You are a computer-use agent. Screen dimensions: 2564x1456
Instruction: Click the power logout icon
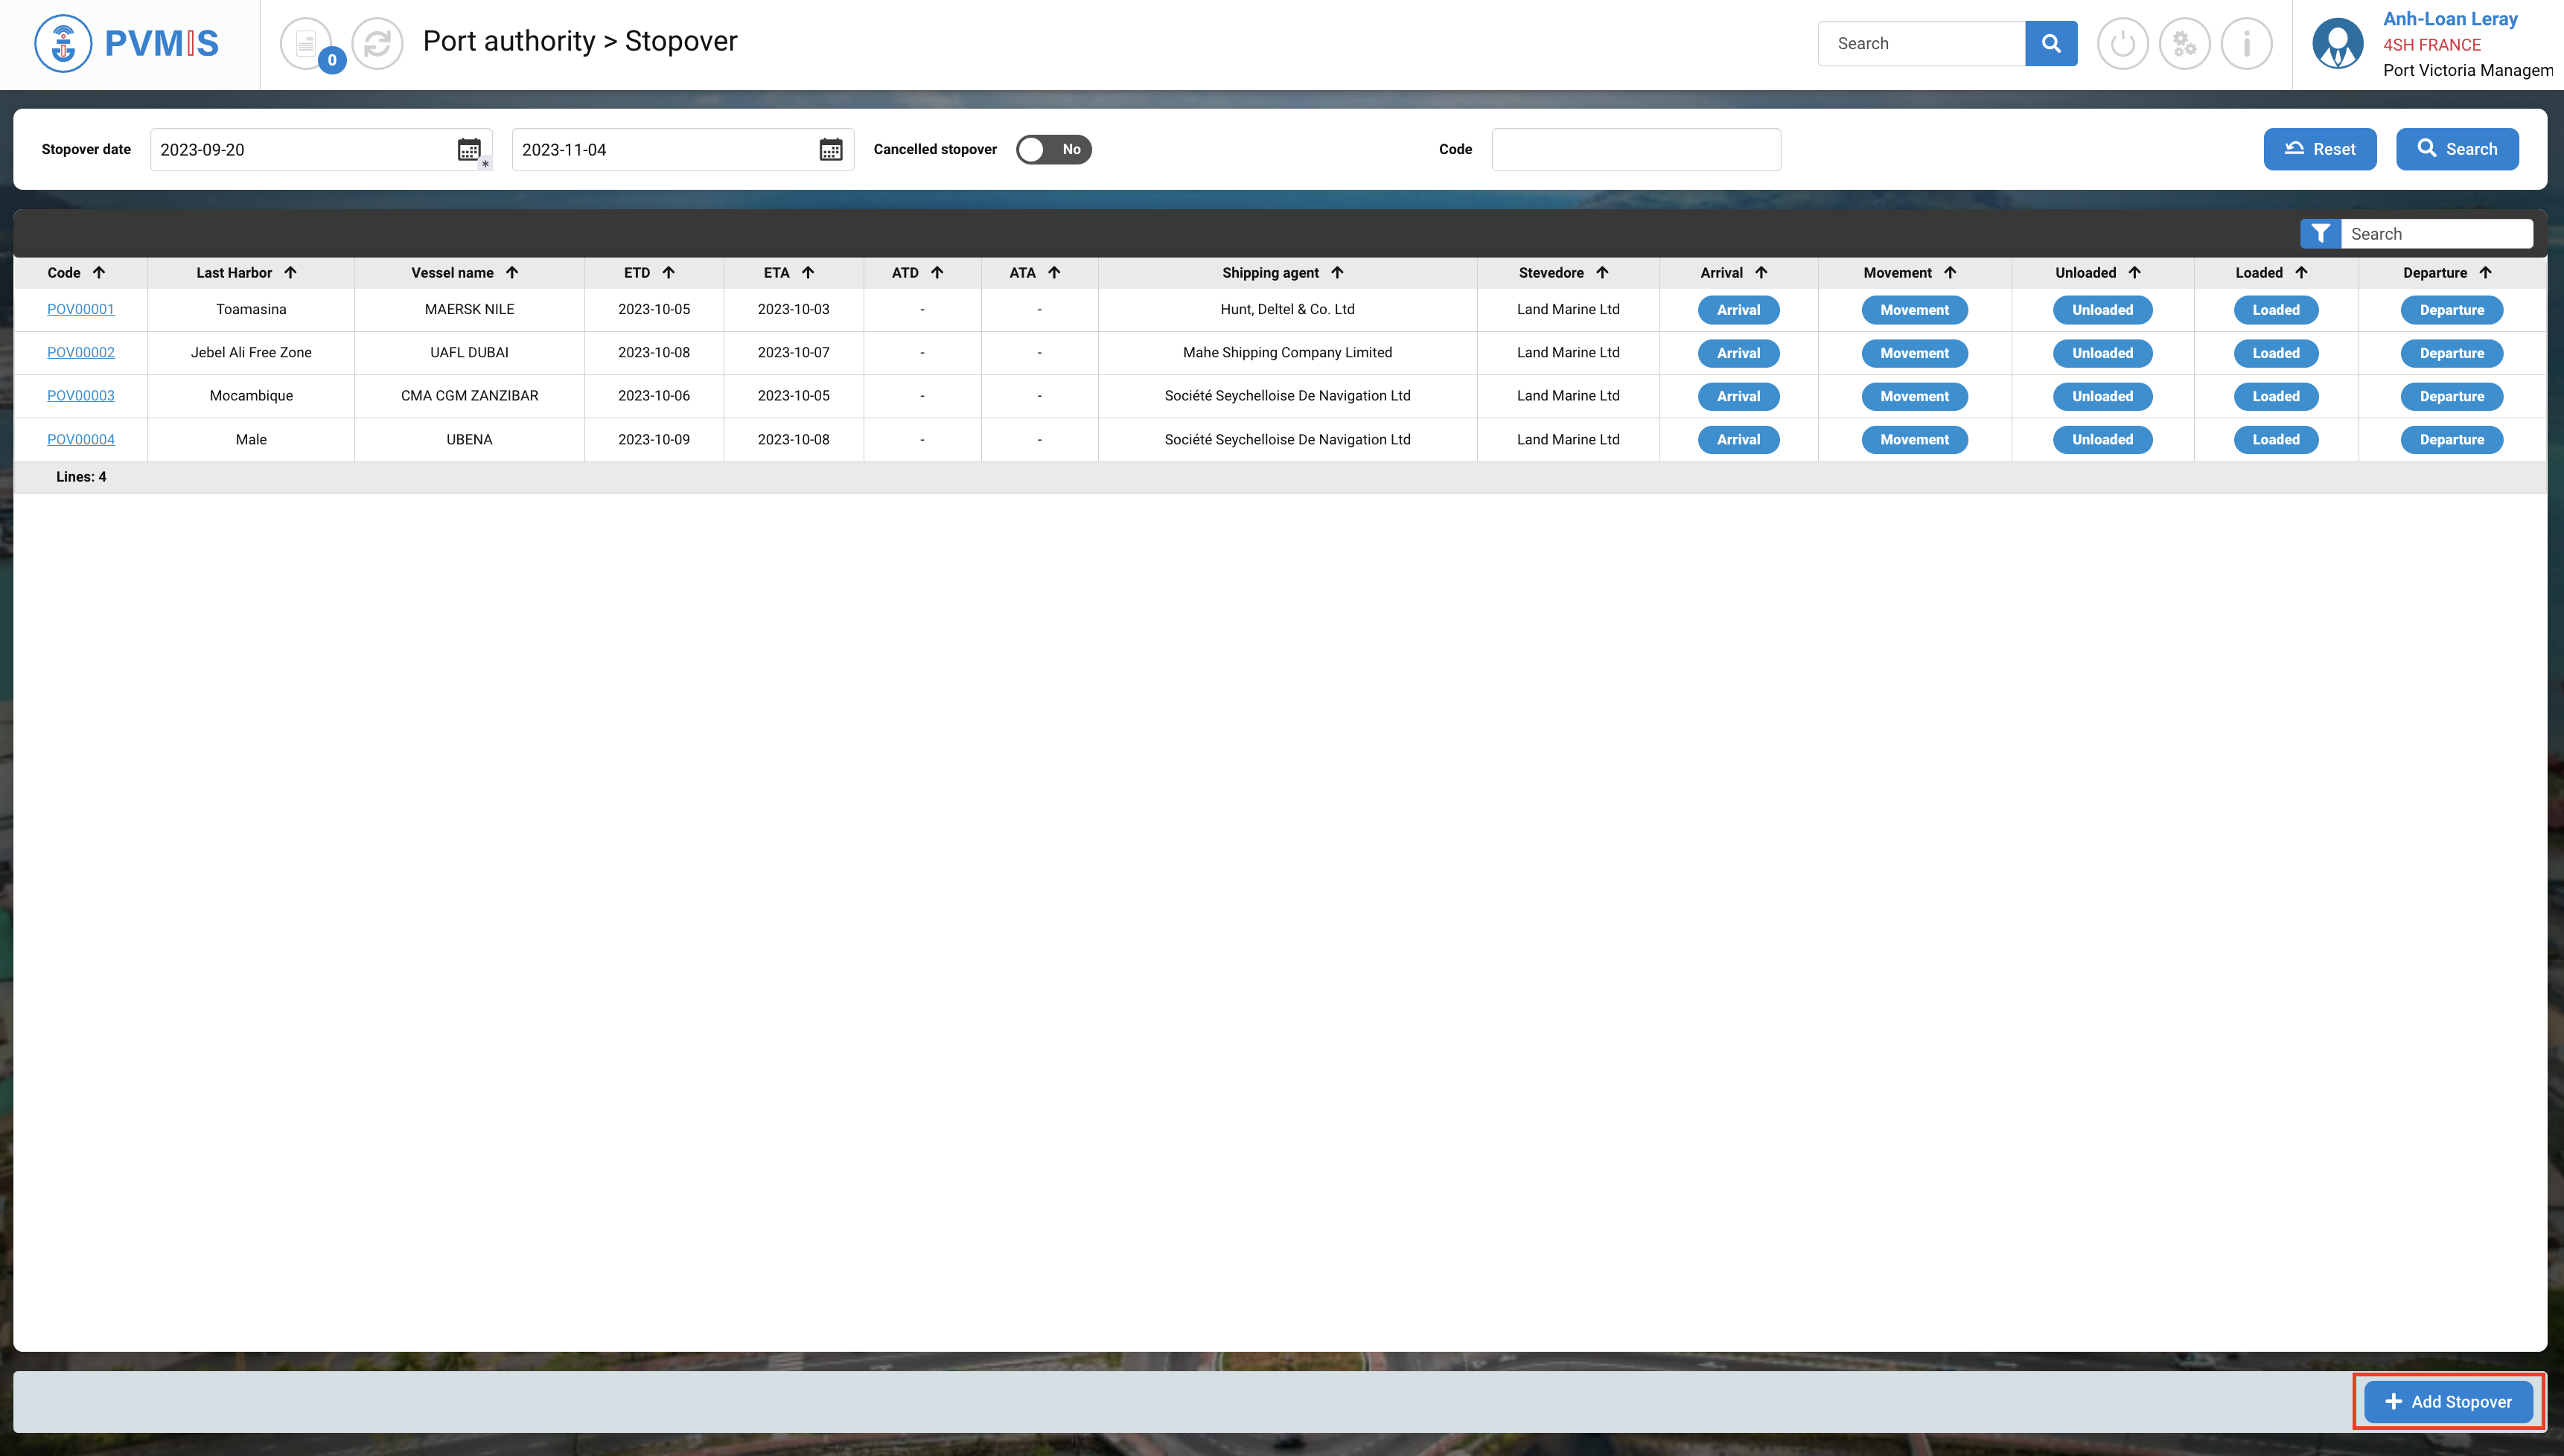[x=2122, y=44]
